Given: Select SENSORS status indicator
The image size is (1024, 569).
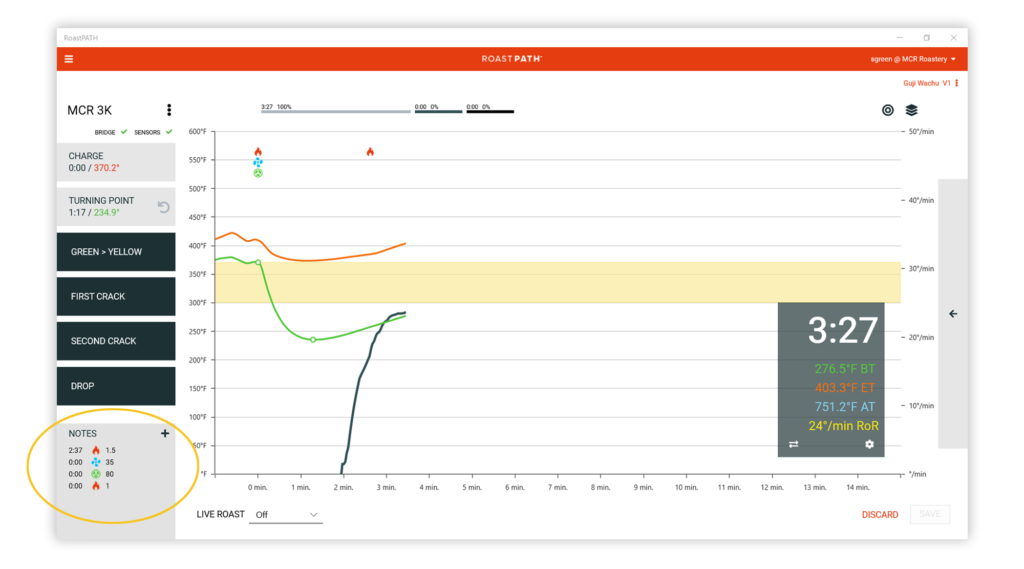Looking at the screenshot, I should pyautogui.click(x=153, y=132).
